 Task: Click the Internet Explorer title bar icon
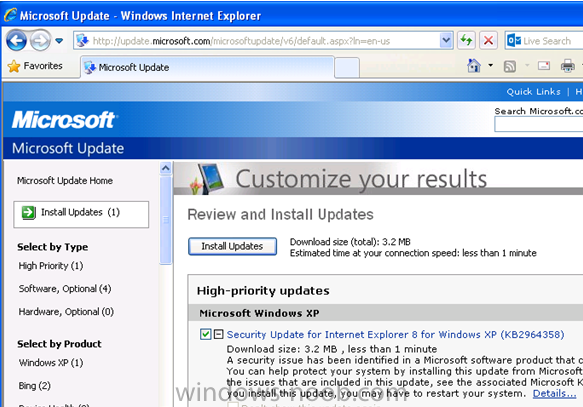point(10,15)
